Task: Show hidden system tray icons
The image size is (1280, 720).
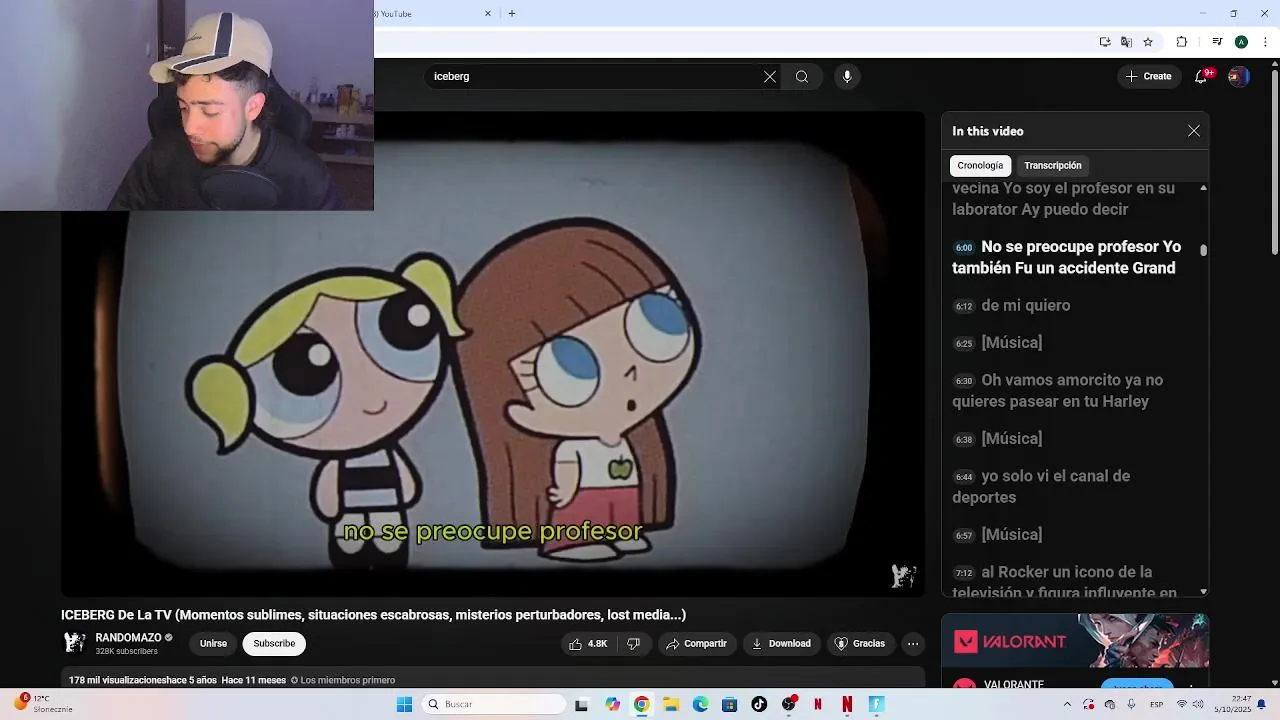Action: click(x=1067, y=704)
